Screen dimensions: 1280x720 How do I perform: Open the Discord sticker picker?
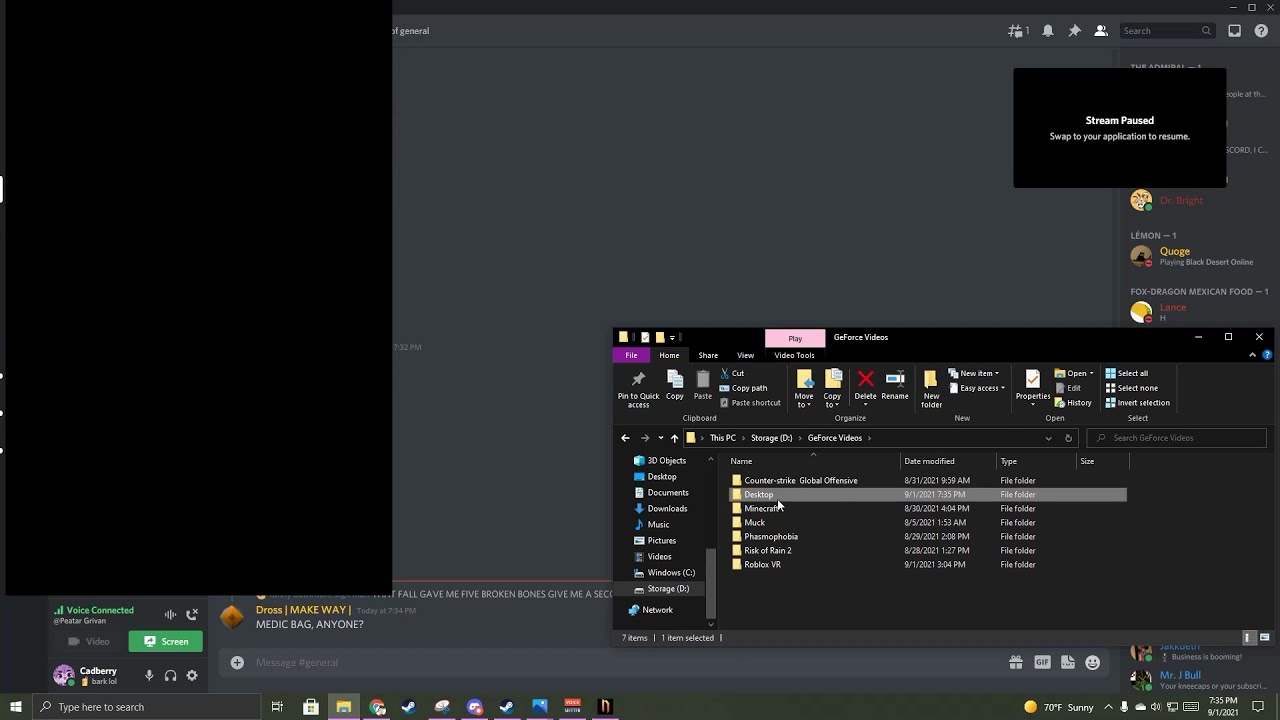1067,662
